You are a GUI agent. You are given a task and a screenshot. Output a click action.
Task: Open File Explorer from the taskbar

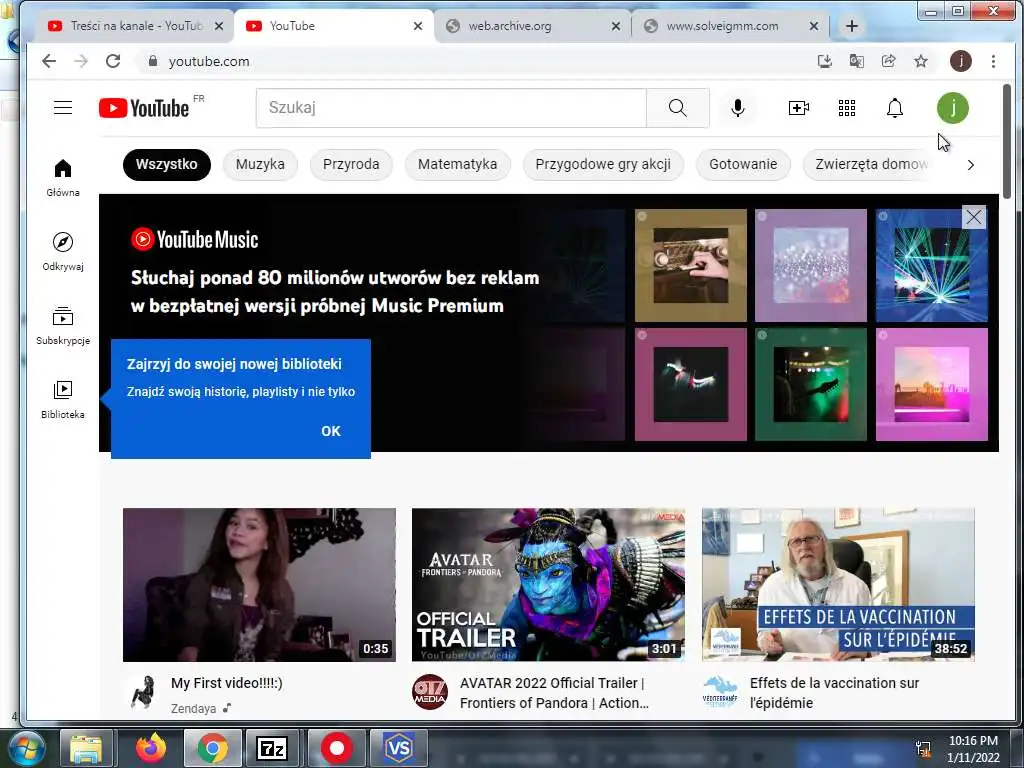pyautogui.click(x=86, y=748)
